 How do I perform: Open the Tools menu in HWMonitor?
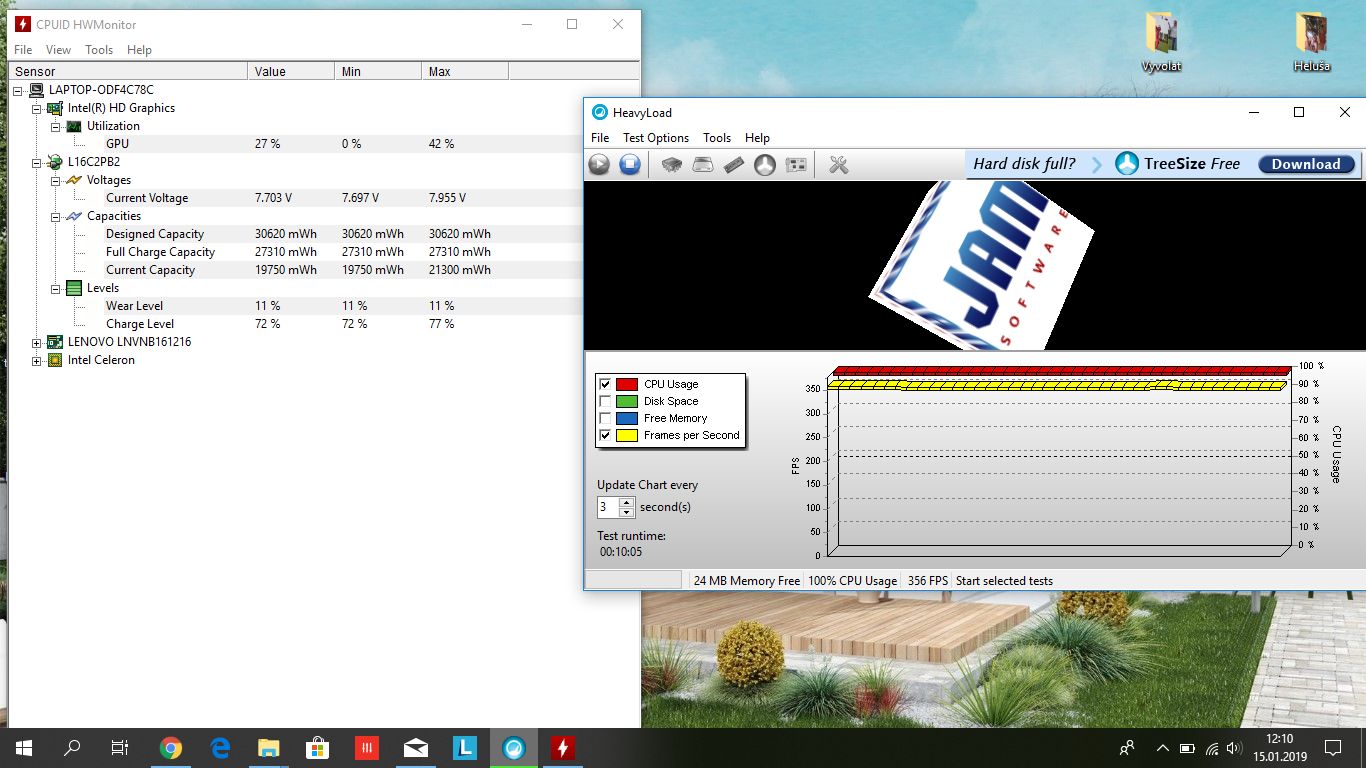click(99, 50)
